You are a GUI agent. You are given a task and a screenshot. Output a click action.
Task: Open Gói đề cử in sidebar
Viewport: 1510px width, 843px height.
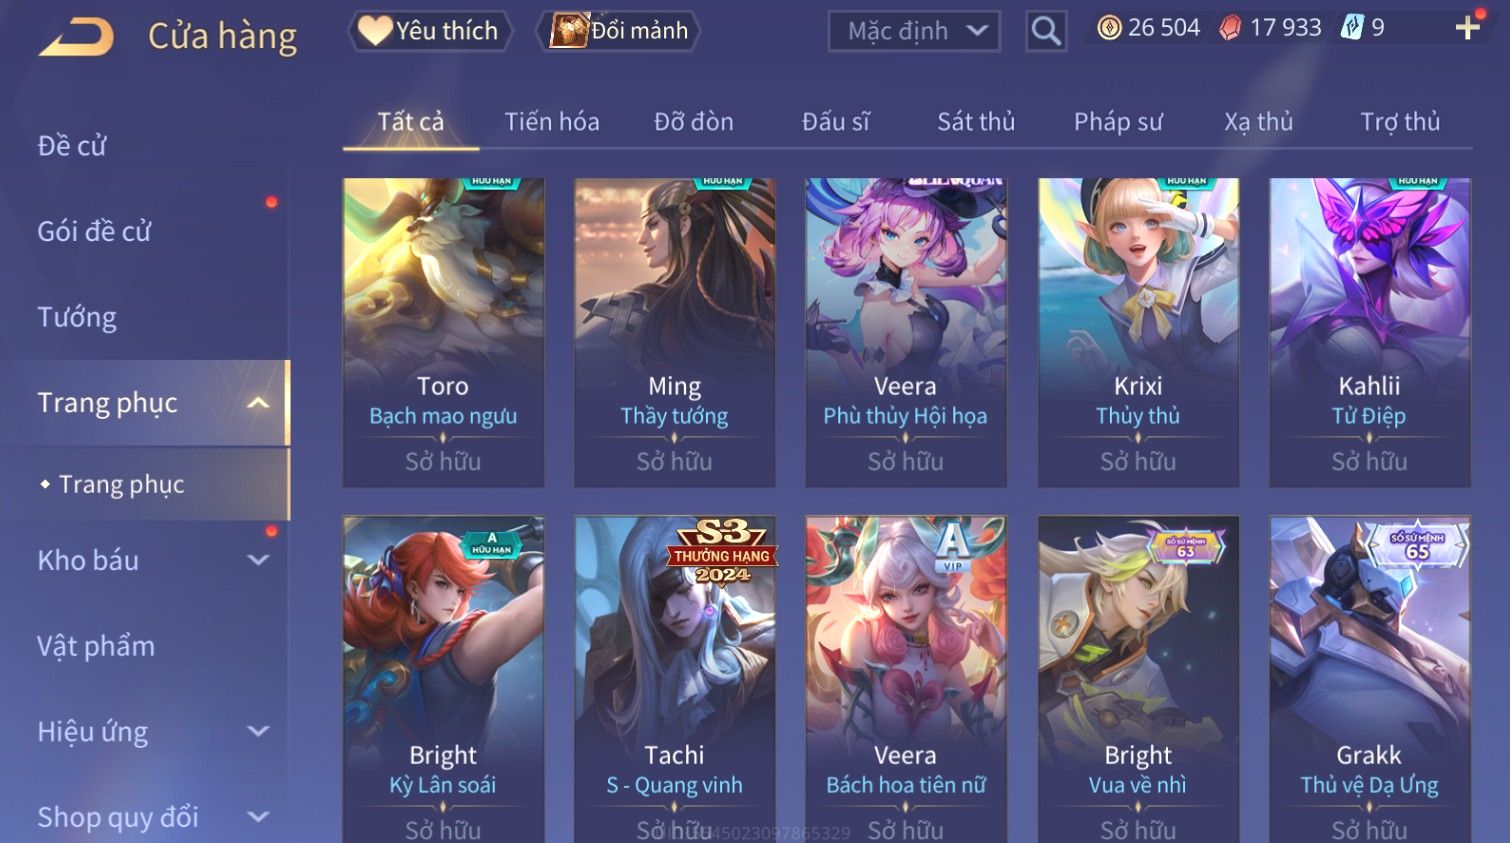(94, 232)
